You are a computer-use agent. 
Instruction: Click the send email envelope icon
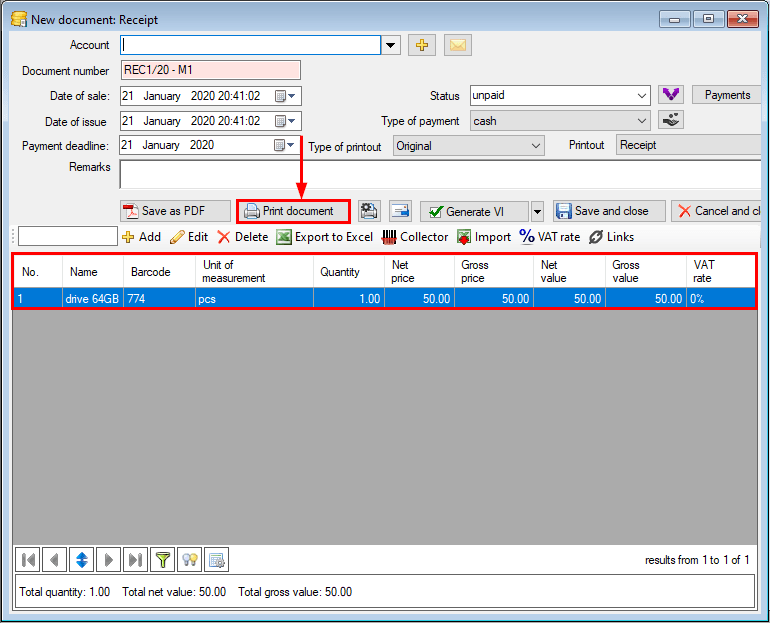pos(458,45)
